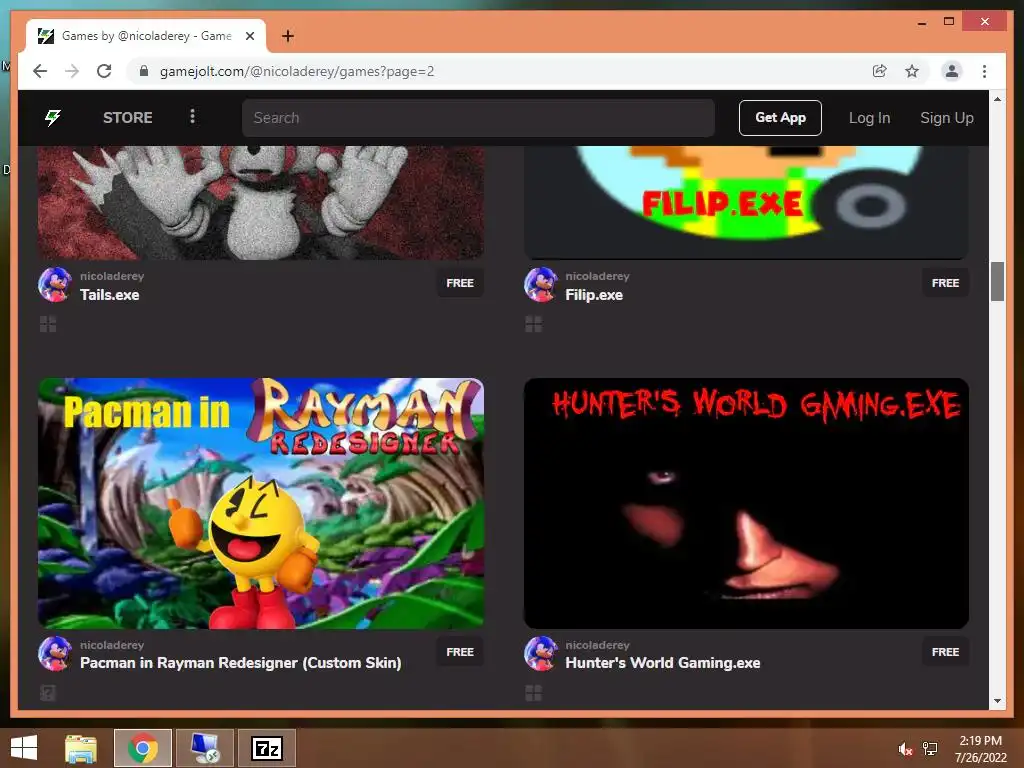The width and height of the screenshot is (1024, 768).
Task: Click the nicoladerey name above Tails.exe
Action: tap(112, 276)
